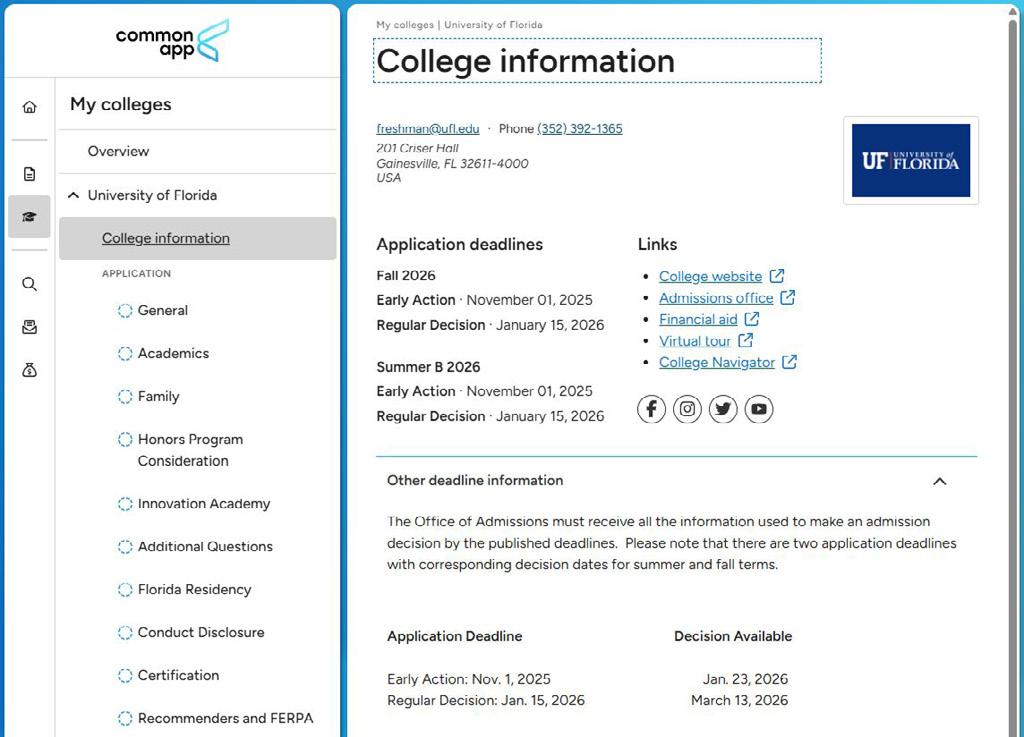
Task: Click the external link icon beside Financial aid
Action: pos(752,319)
